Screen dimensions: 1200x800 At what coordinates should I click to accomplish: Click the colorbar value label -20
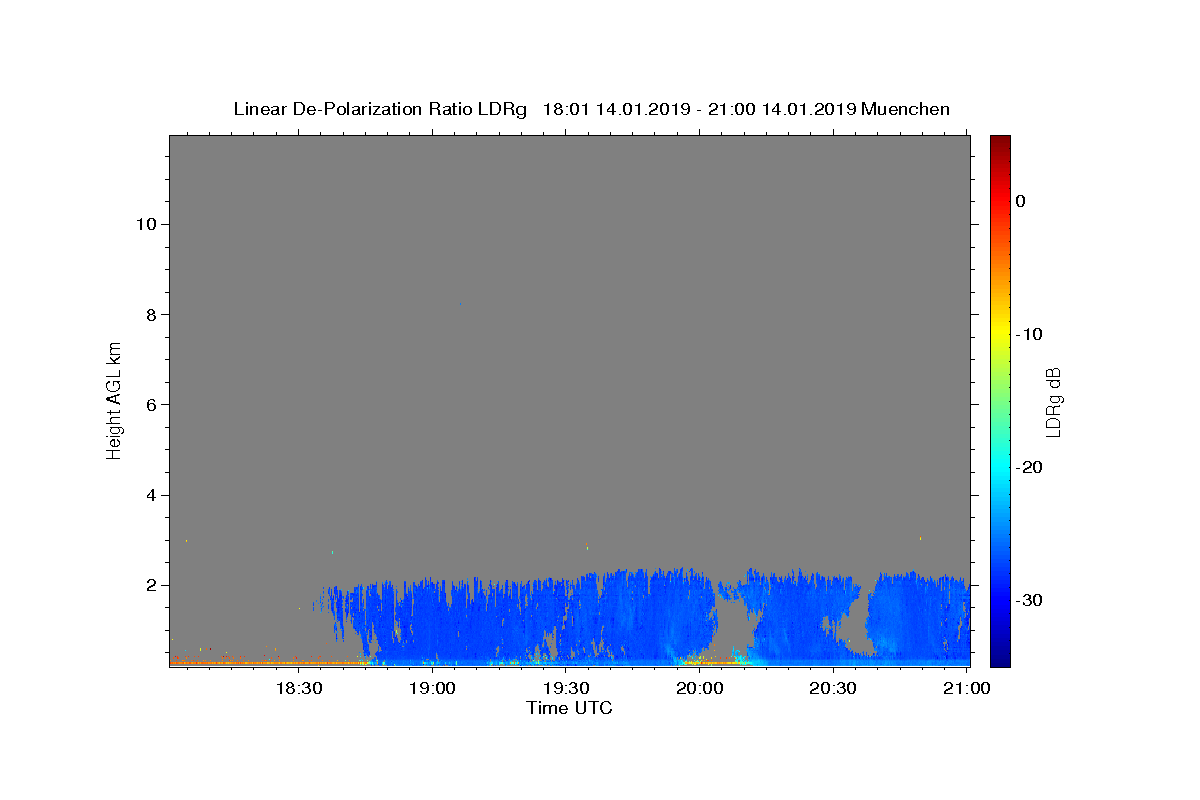click(1029, 467)
